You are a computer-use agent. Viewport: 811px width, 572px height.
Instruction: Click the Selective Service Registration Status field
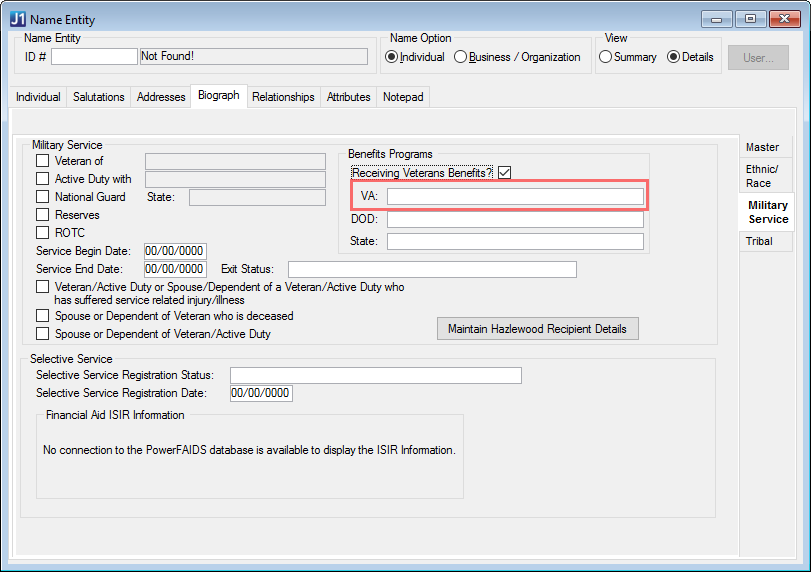coord(375,375)
